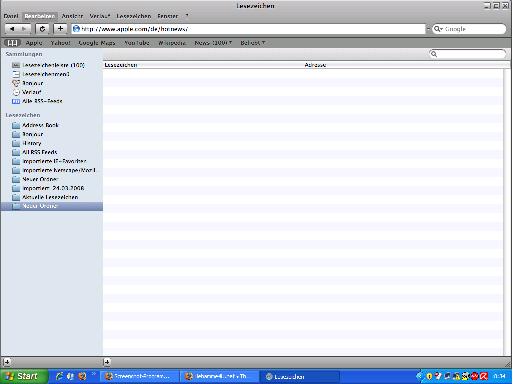The width and height of the screenshot is (514, 384).
Task: Add bookmark with the plus toolbar button
Action: tap(60, 29)
